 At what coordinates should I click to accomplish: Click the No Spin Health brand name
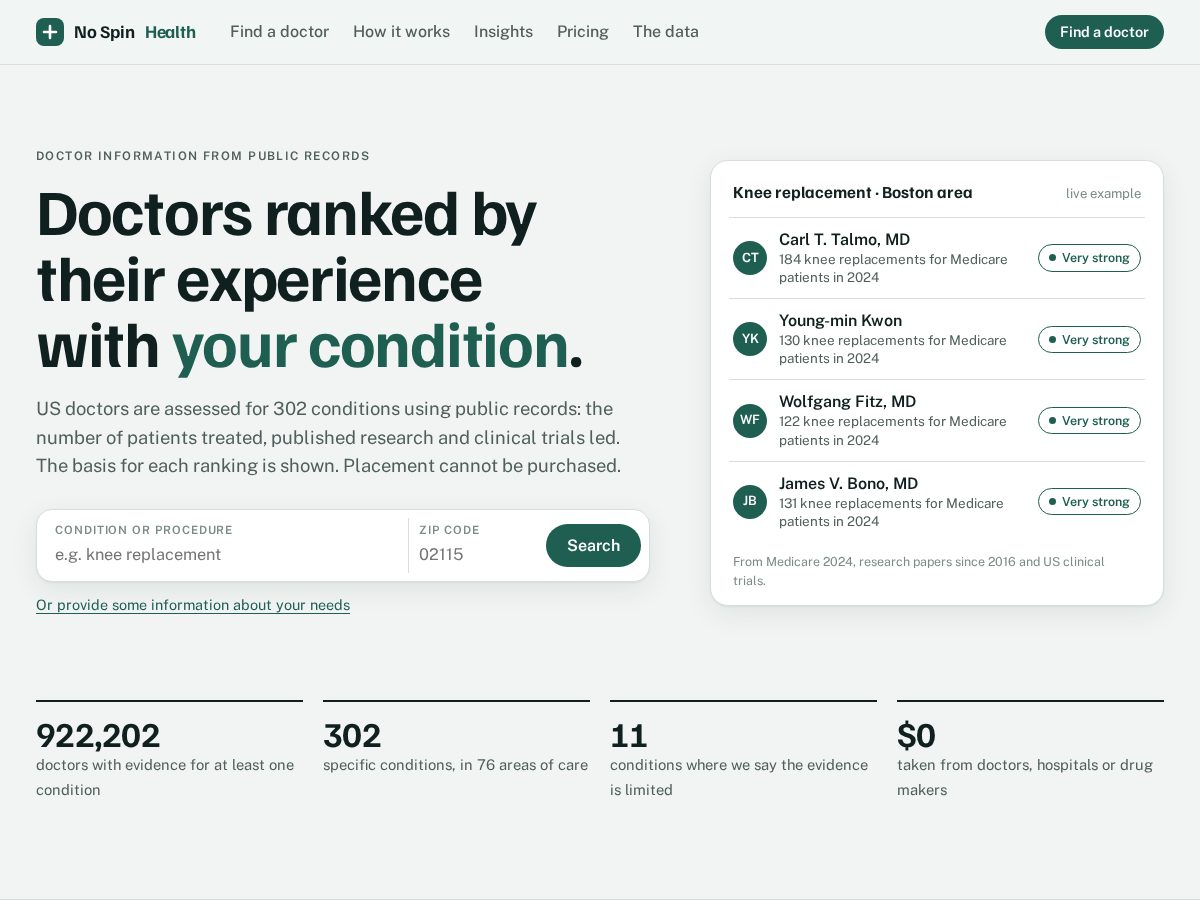click(135, 32)
